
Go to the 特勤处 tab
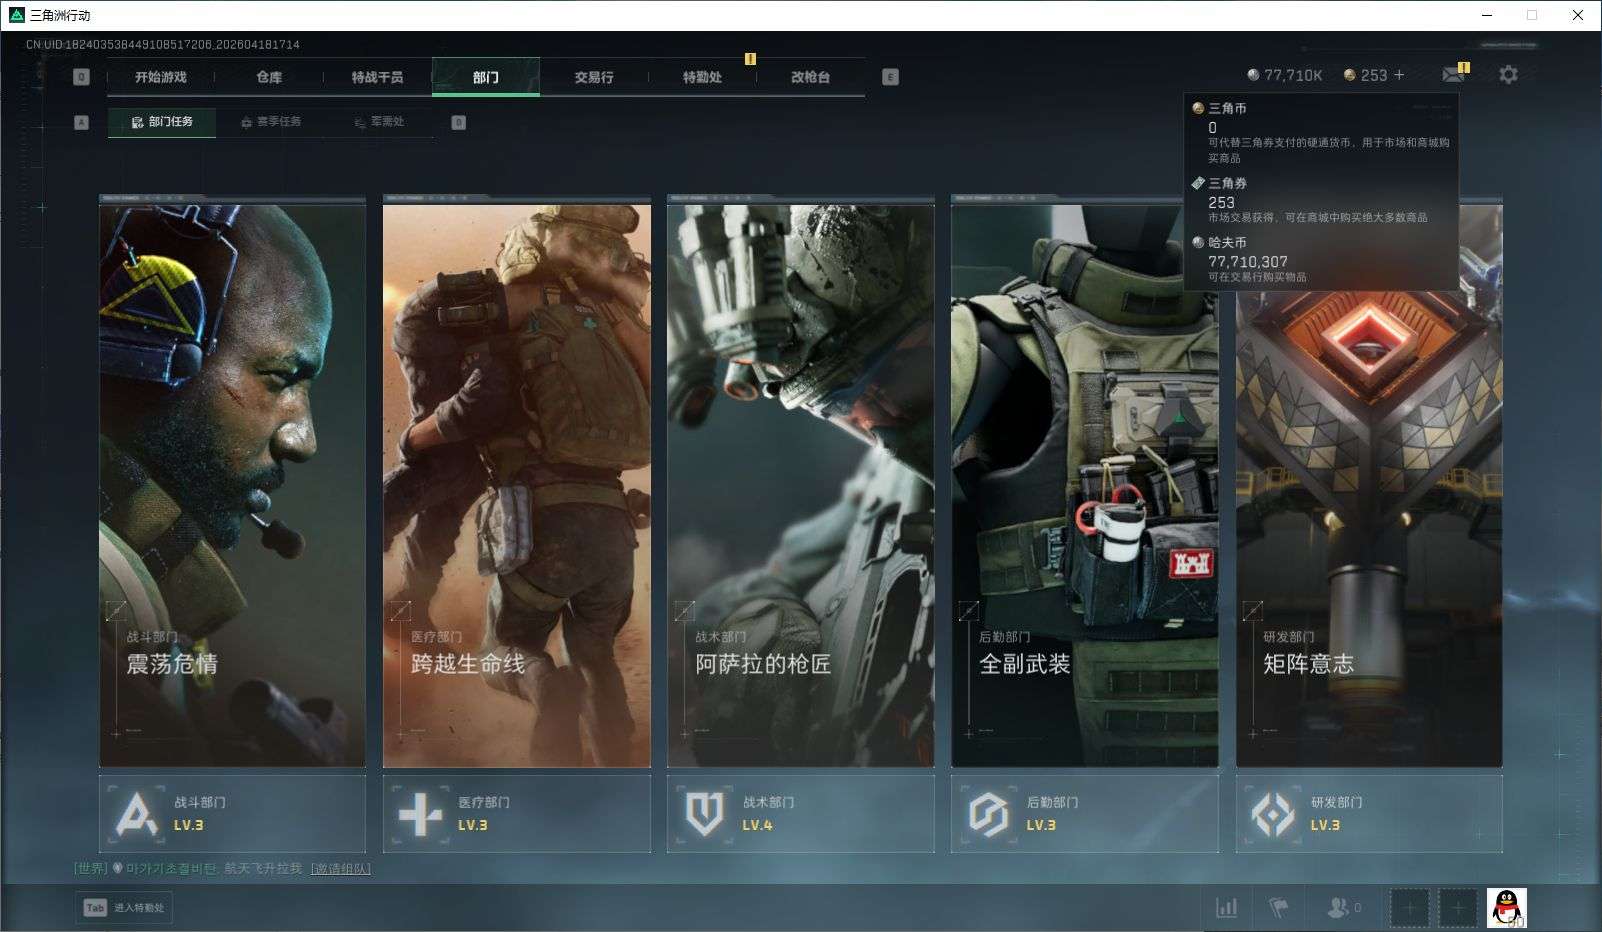[702, 77]
